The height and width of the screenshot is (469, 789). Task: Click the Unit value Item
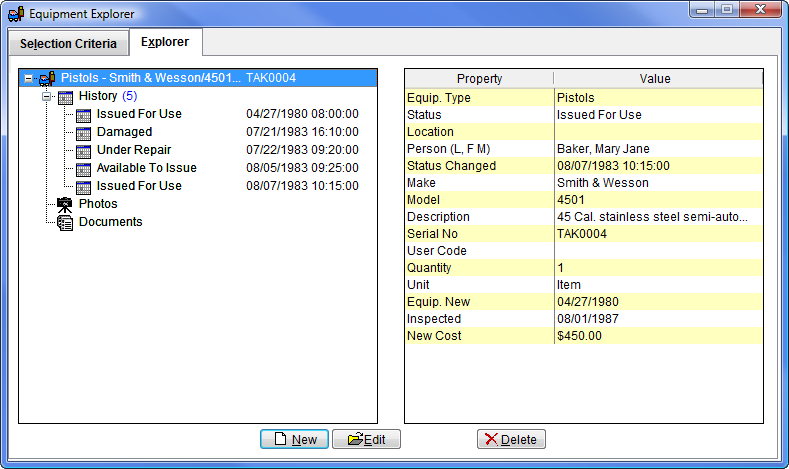(569, 285)
